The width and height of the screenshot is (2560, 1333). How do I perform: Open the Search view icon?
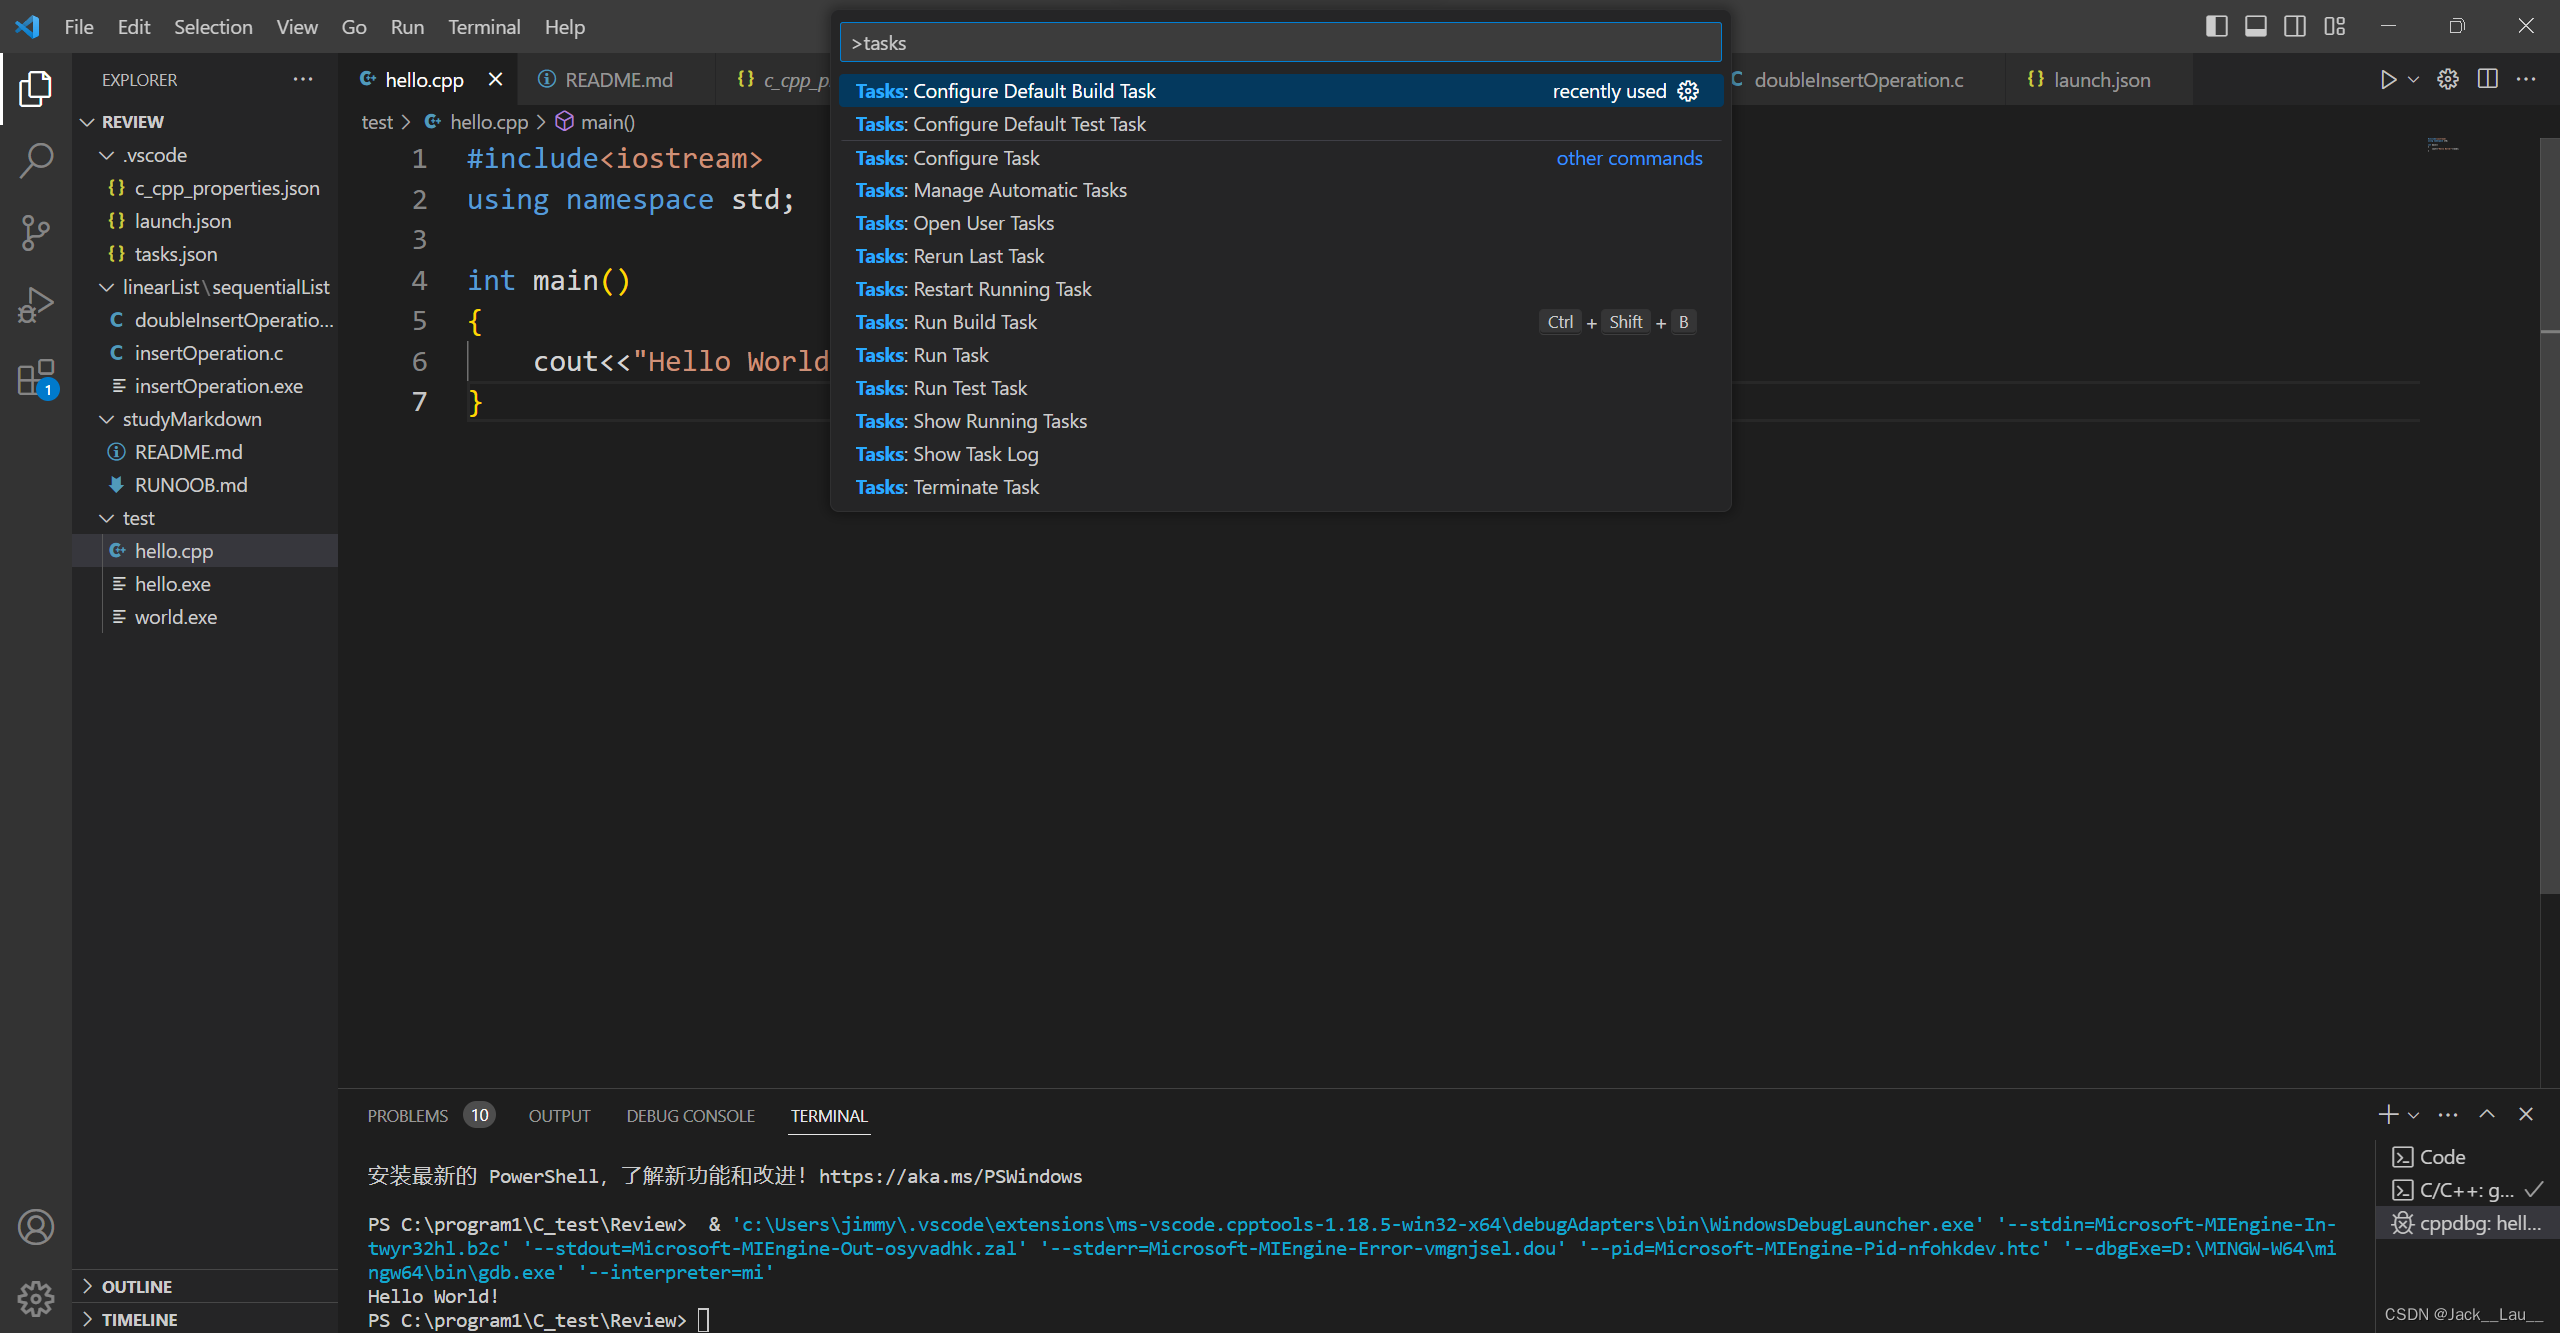point(36,160)
